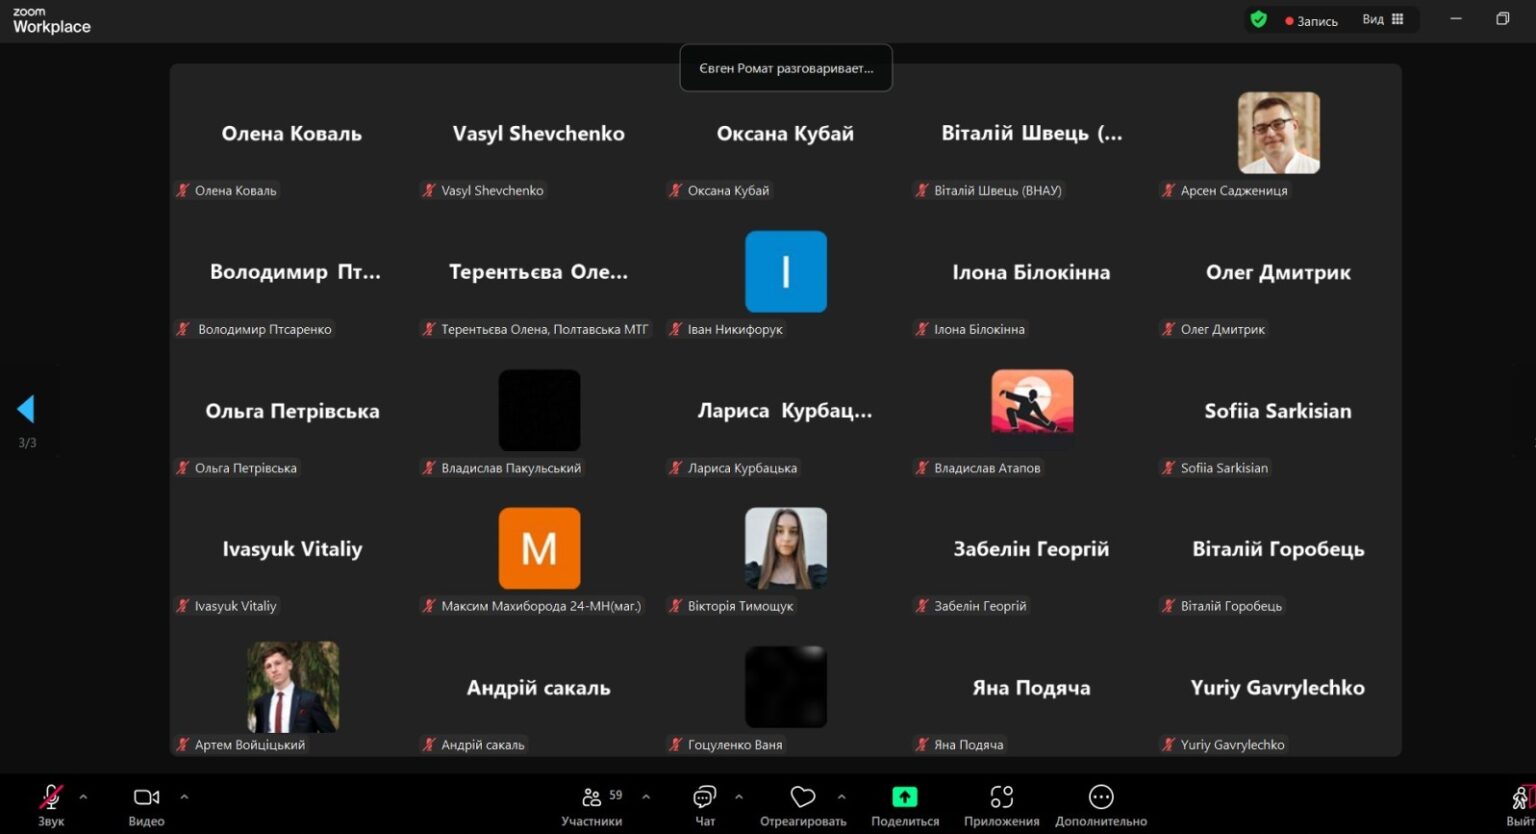Expand audio options arrow beside Звук
The width and height of the screenshot is (1536, 834).
coord(83,797)
